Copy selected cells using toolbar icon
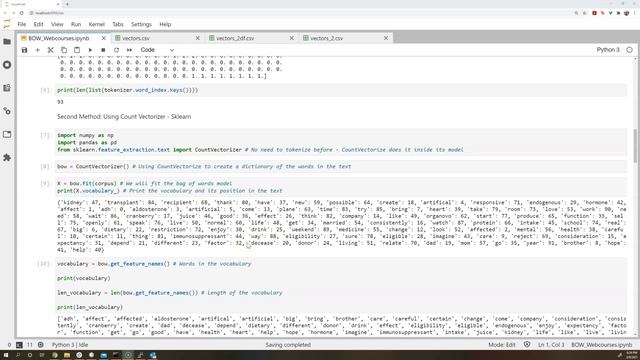Image resolution: width=640 pixels, height=360 pixels. click(x=64, y=50)
